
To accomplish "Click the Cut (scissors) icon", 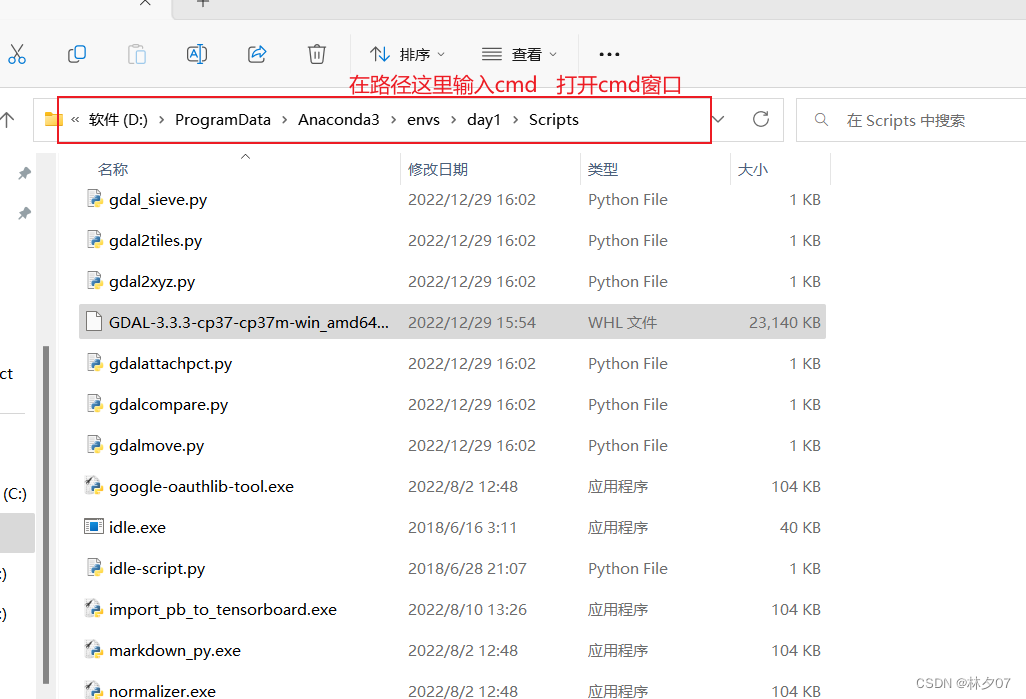I will point(17,54).
